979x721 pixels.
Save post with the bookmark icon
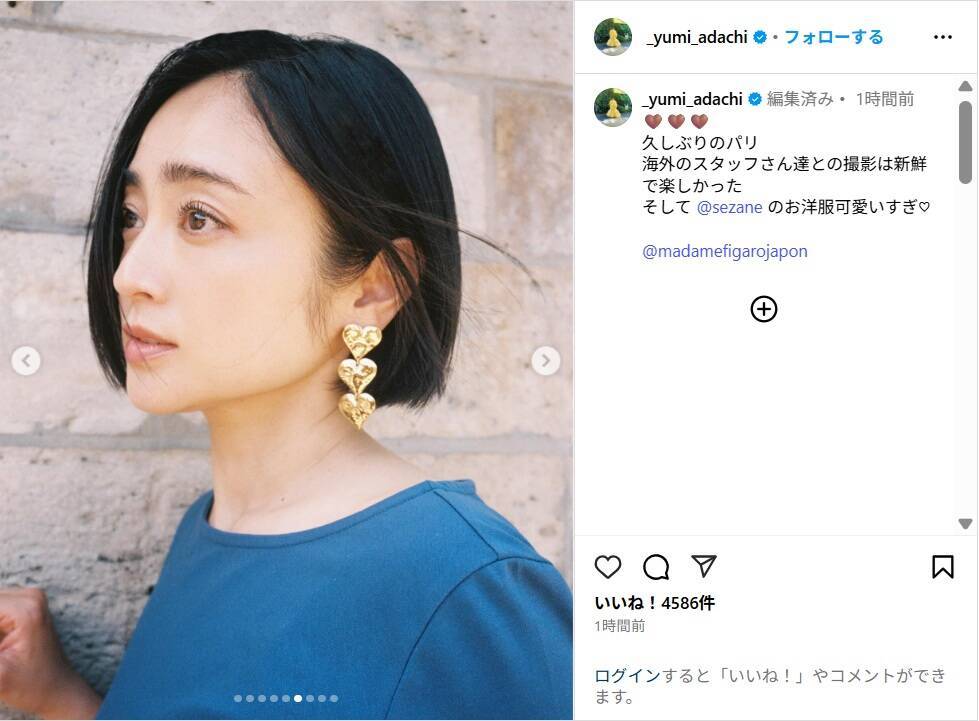click(x=942, y=566)
